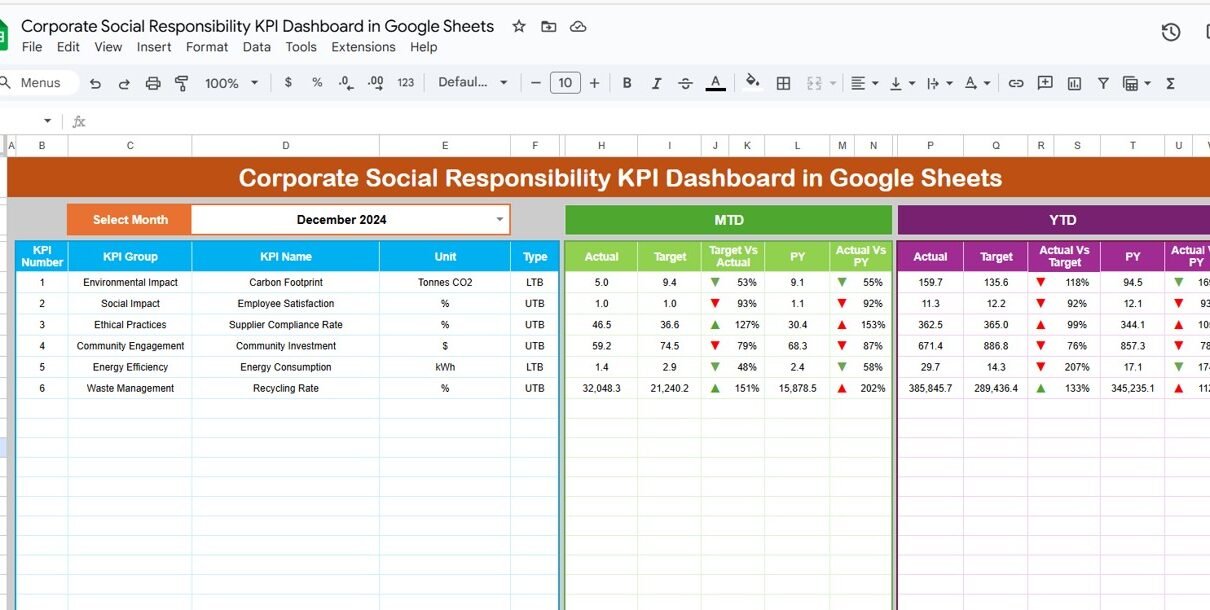Open the View menu
This screenshot has width=1210, height=610.
click(x=108, y=47)
